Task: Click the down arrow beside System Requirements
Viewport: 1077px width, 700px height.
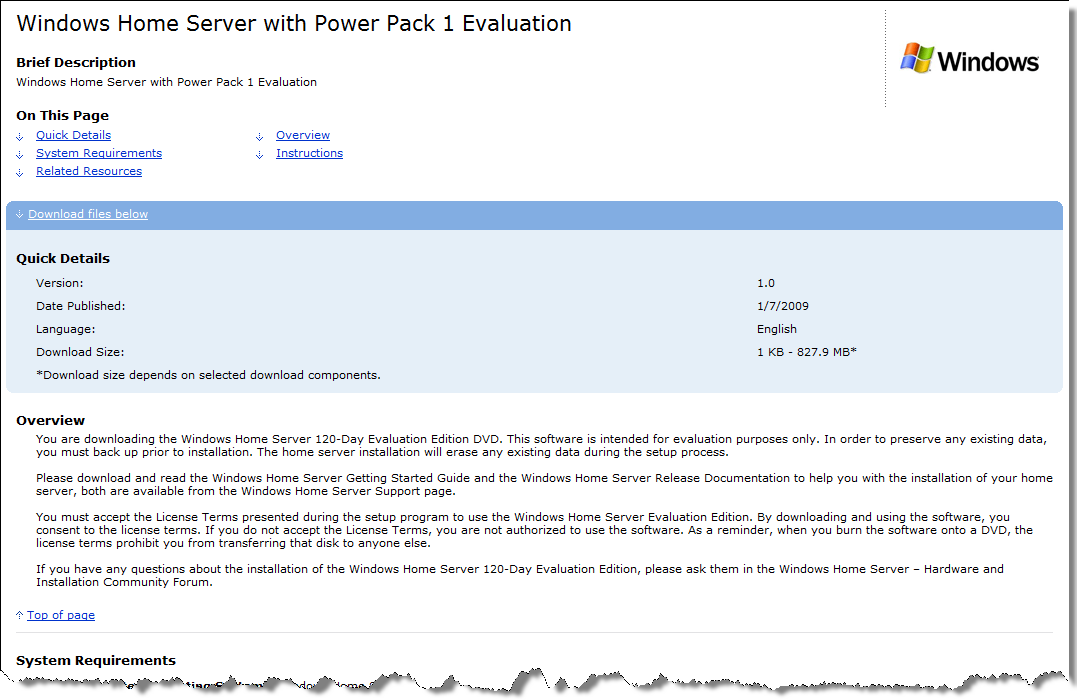Action: [x=20, y=155]
